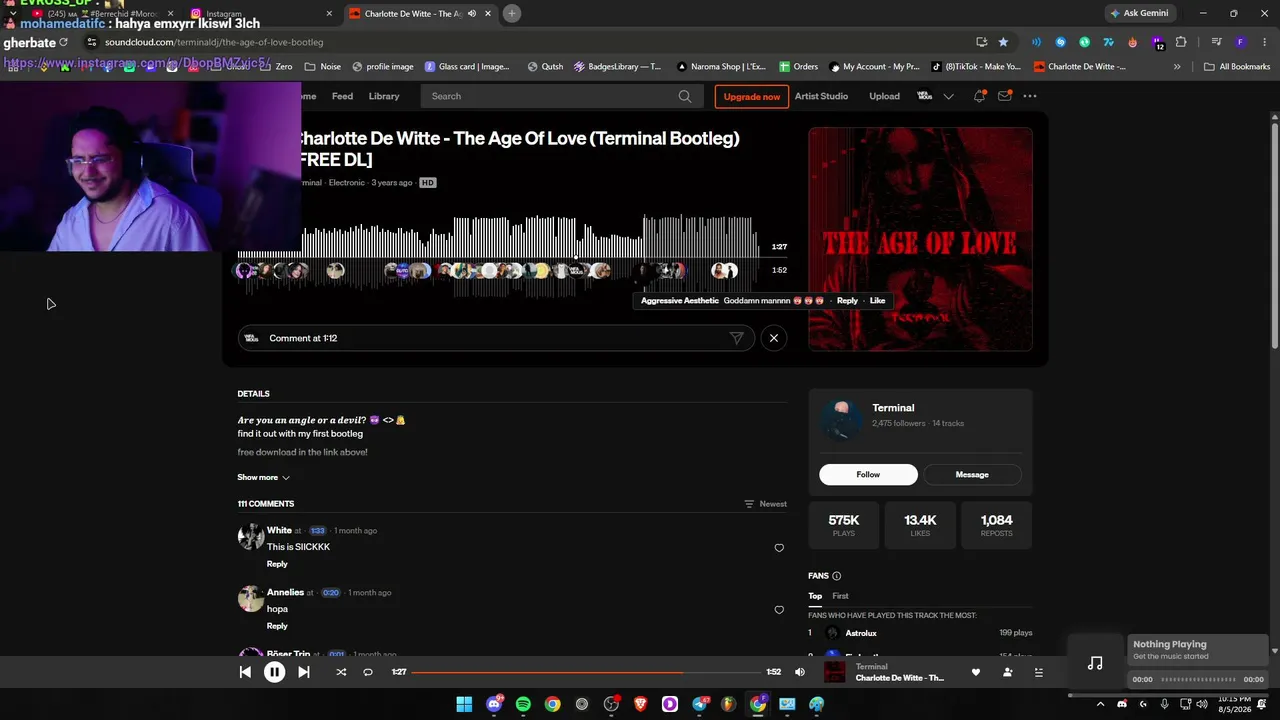Open the Next Up queue

coord(1039,672)
